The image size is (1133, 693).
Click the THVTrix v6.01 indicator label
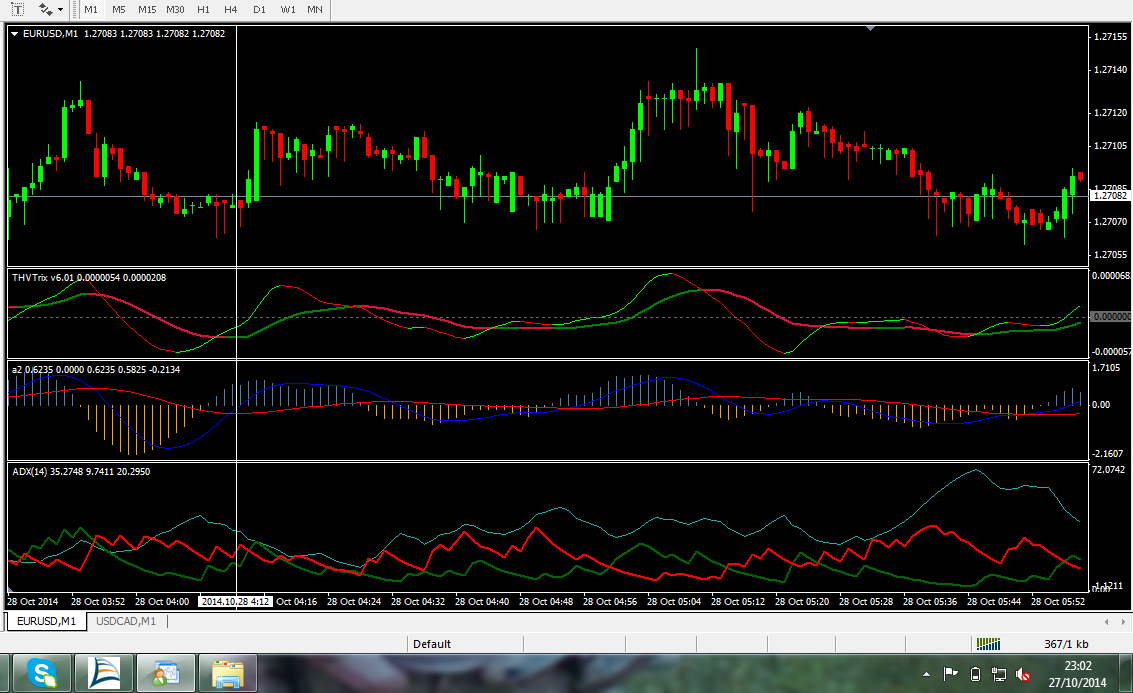coord(89,277)
